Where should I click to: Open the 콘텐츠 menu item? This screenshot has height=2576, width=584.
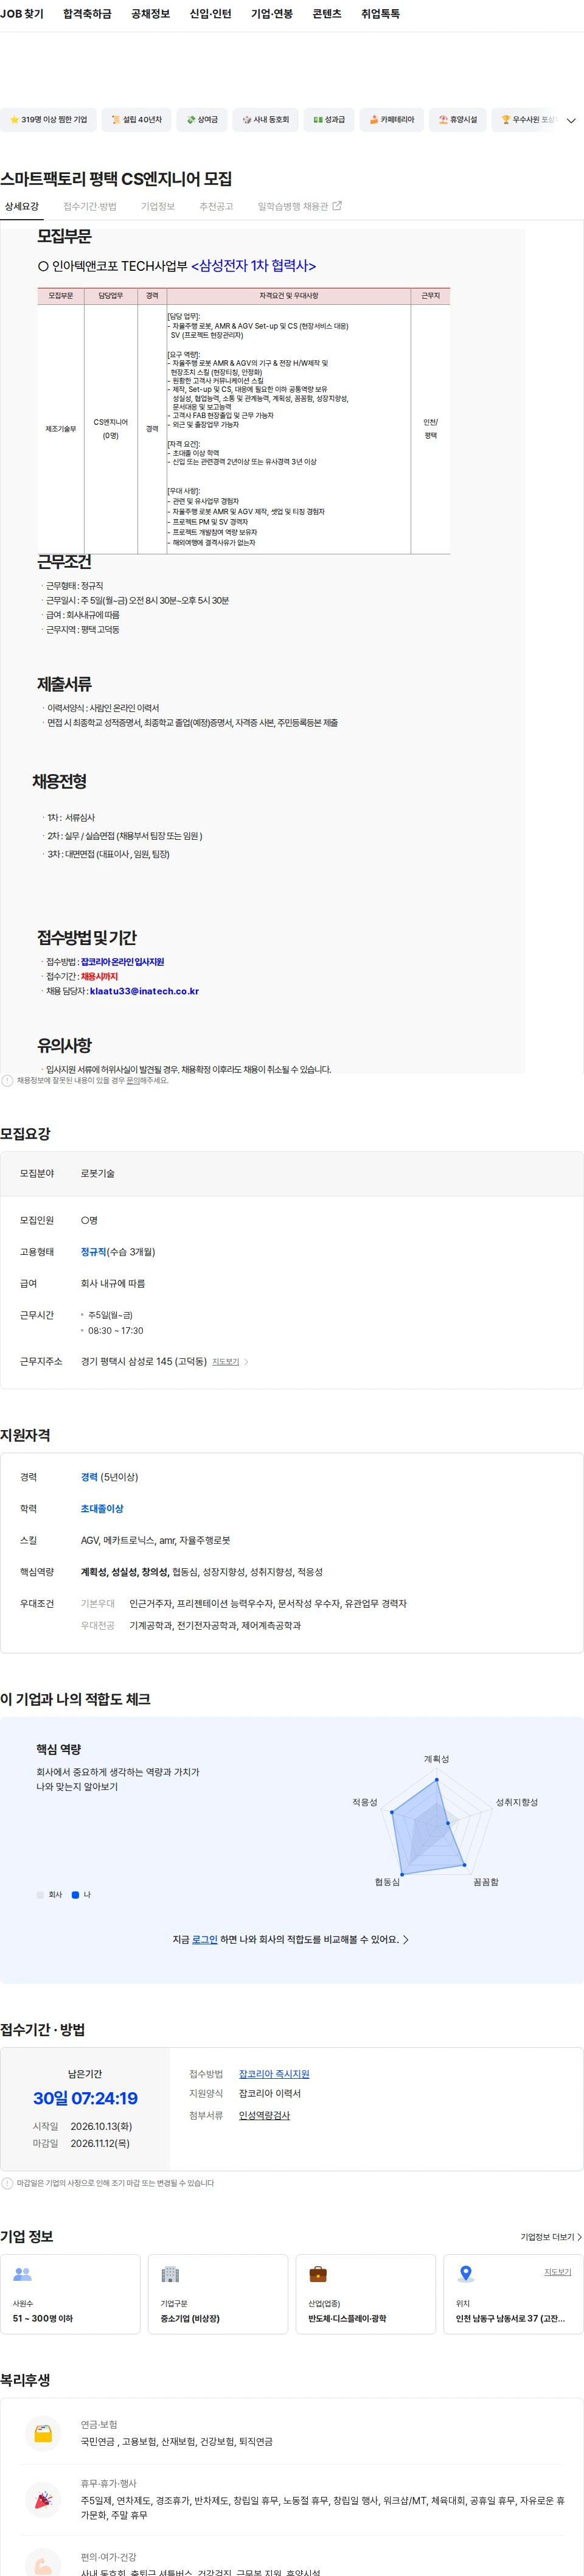pyautogui.click(x=327, y=14)
